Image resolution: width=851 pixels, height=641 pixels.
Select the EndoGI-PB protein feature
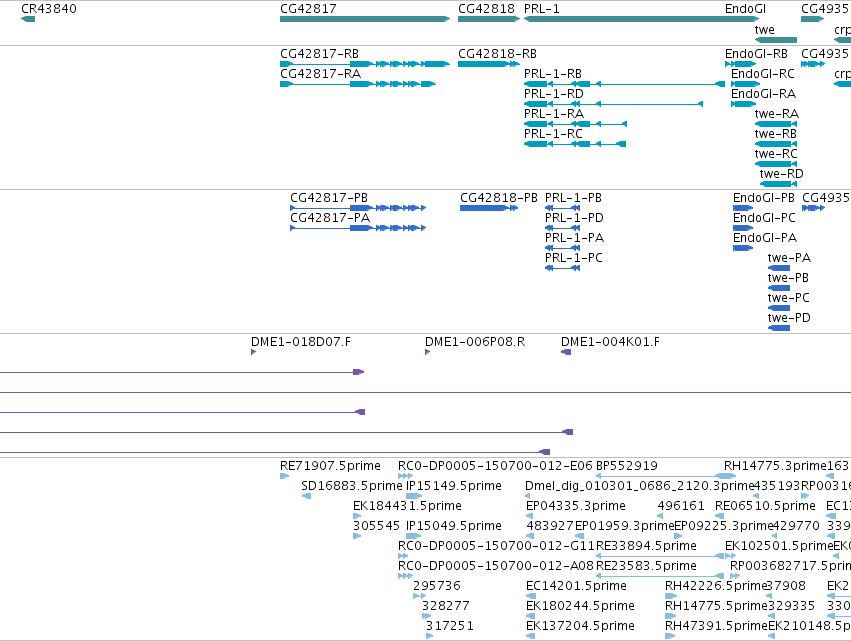pos(743,208)
